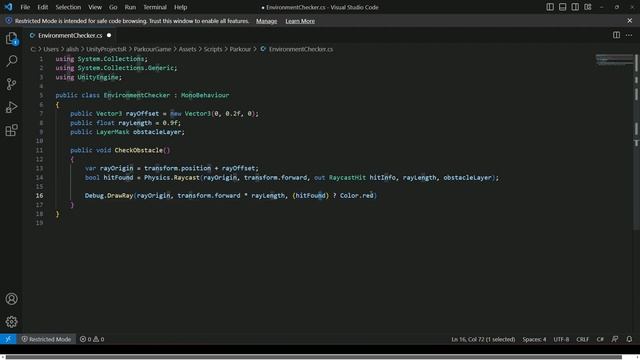
Task: Click the feedback icon in status bar
Action: point(615,339)
